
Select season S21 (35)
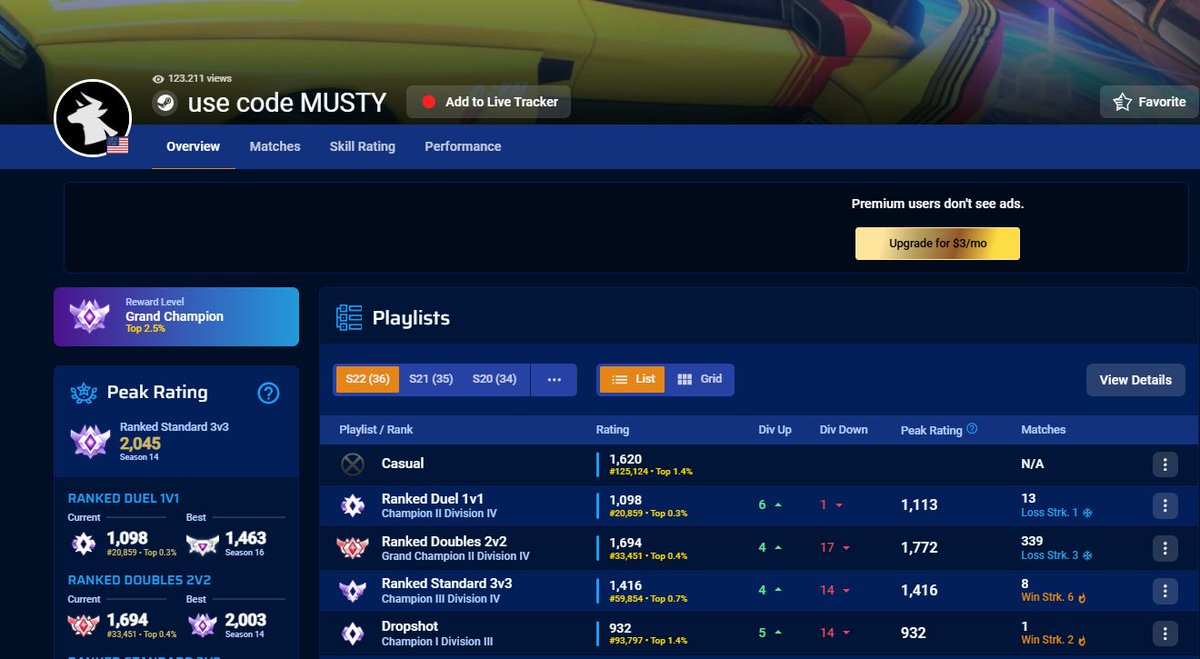[431, 380]
